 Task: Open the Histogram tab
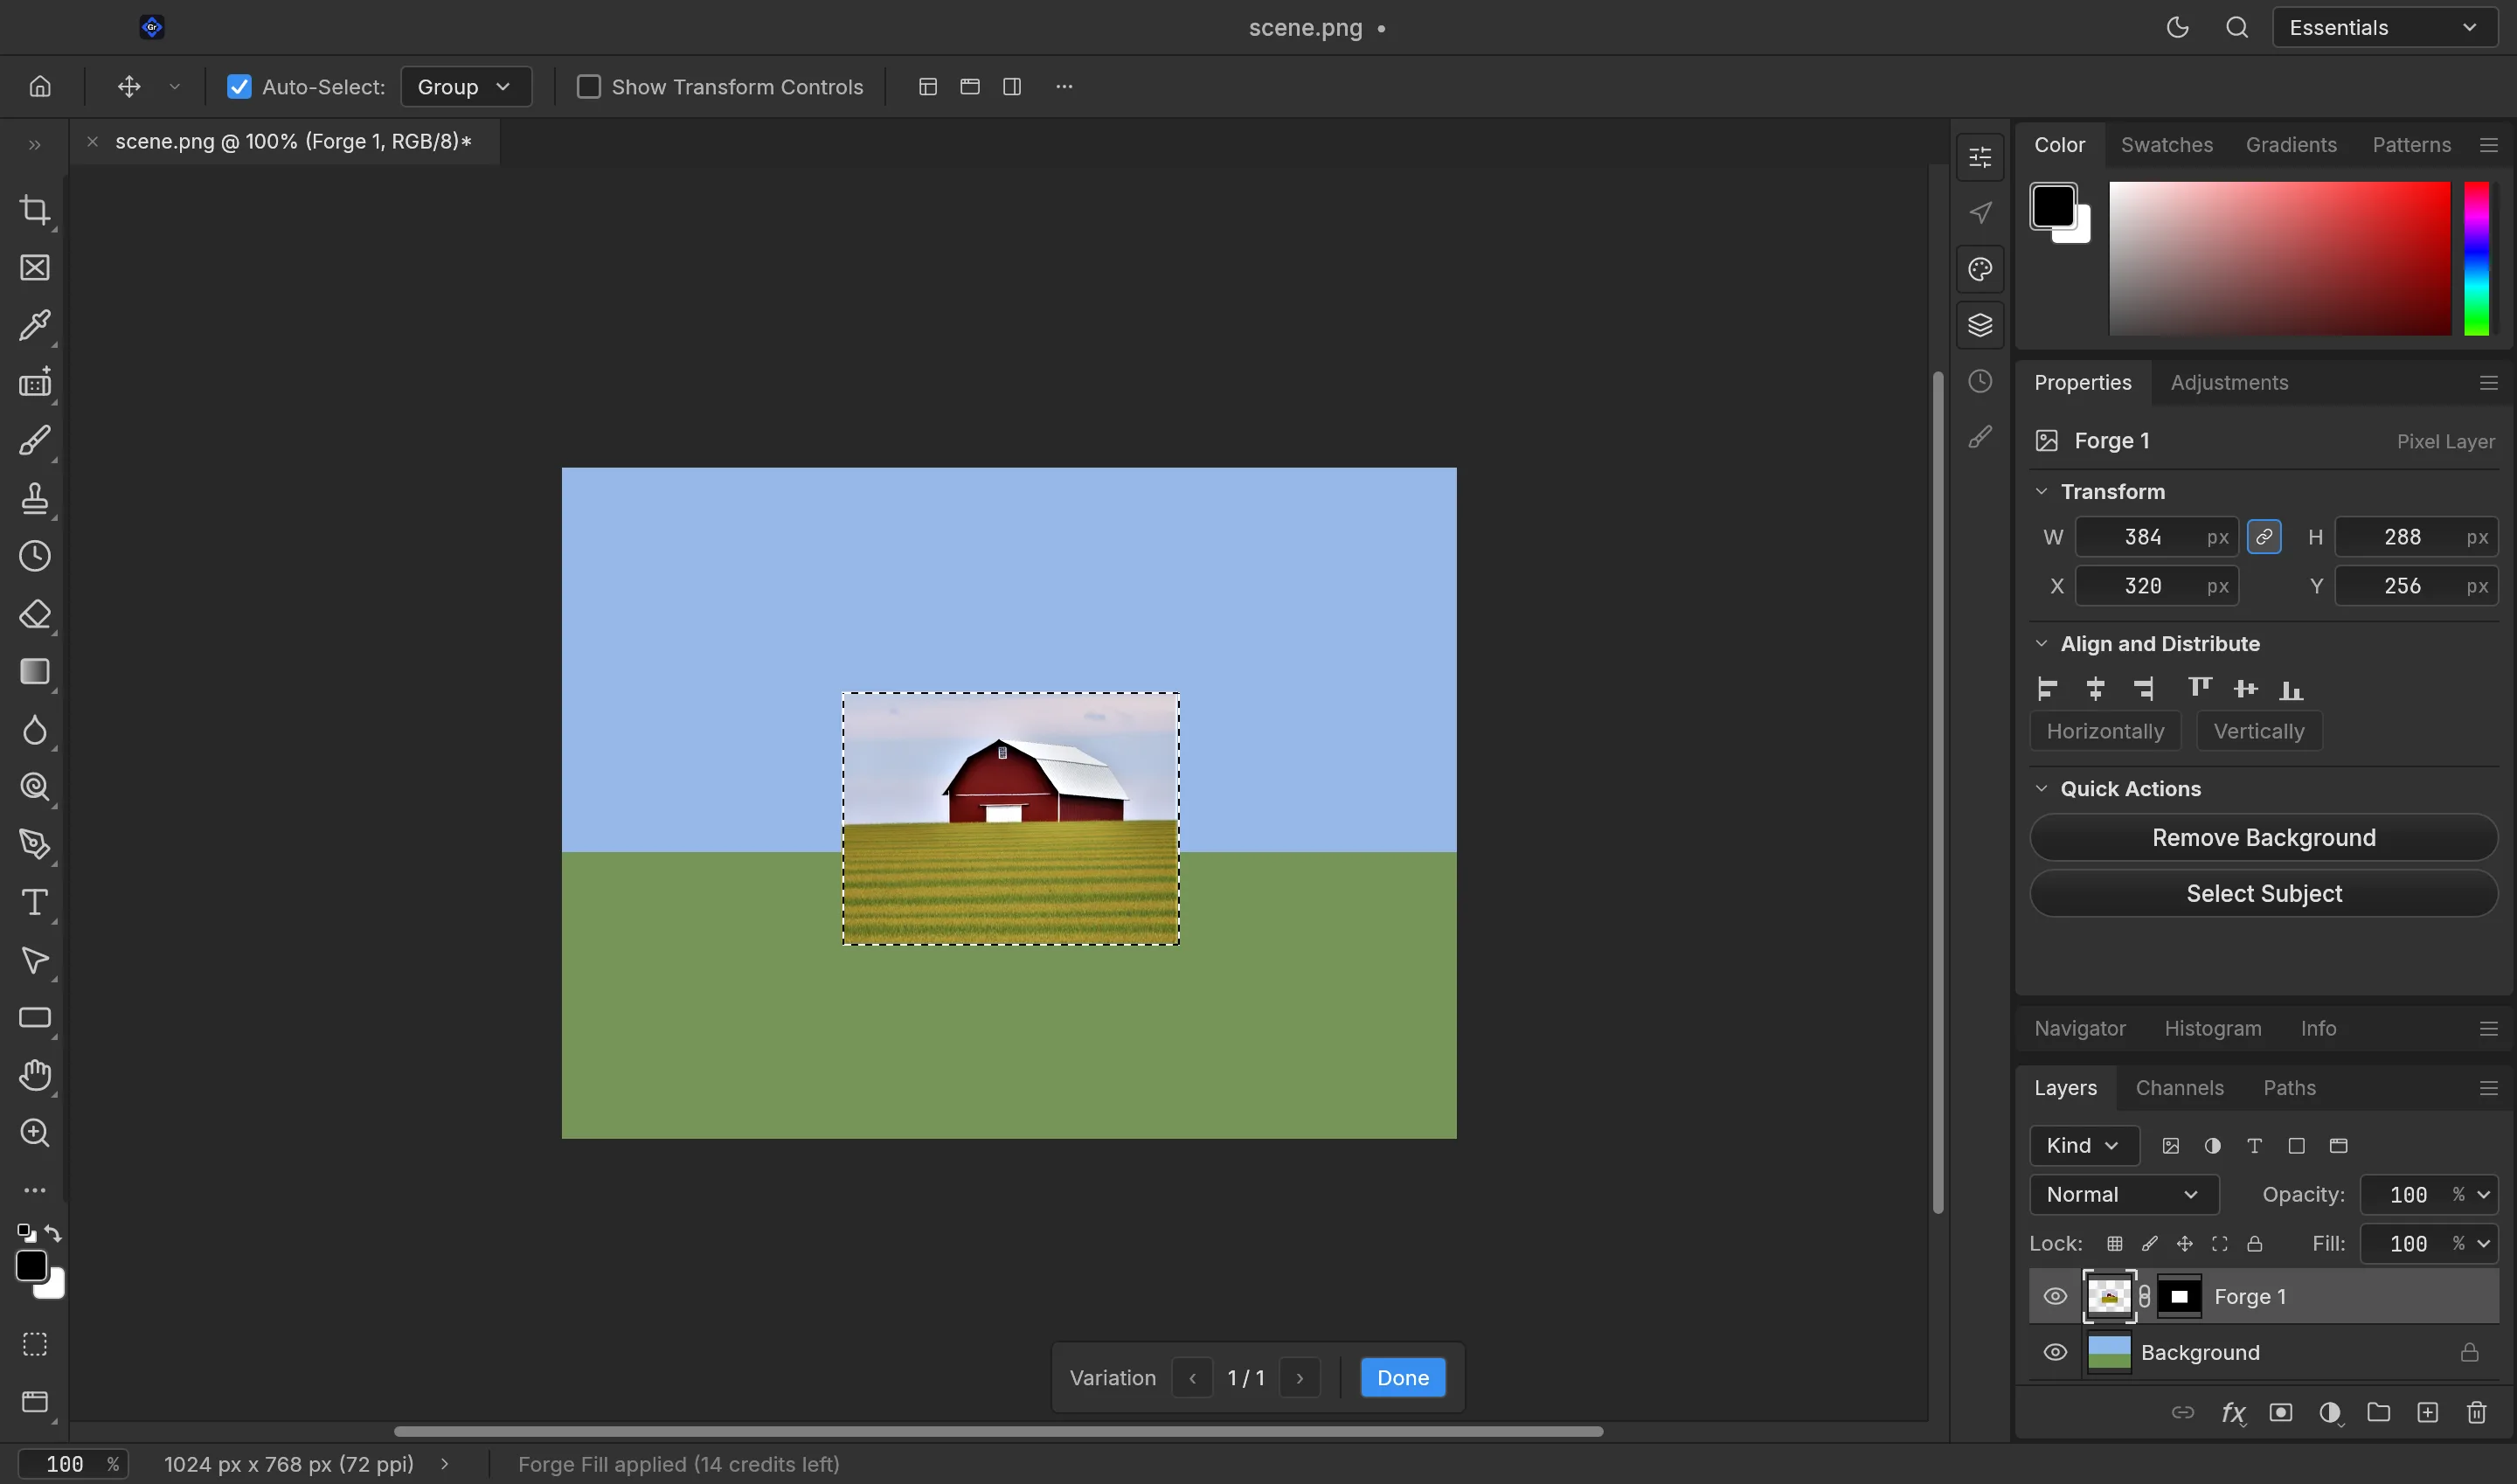coord(2212,1028)
